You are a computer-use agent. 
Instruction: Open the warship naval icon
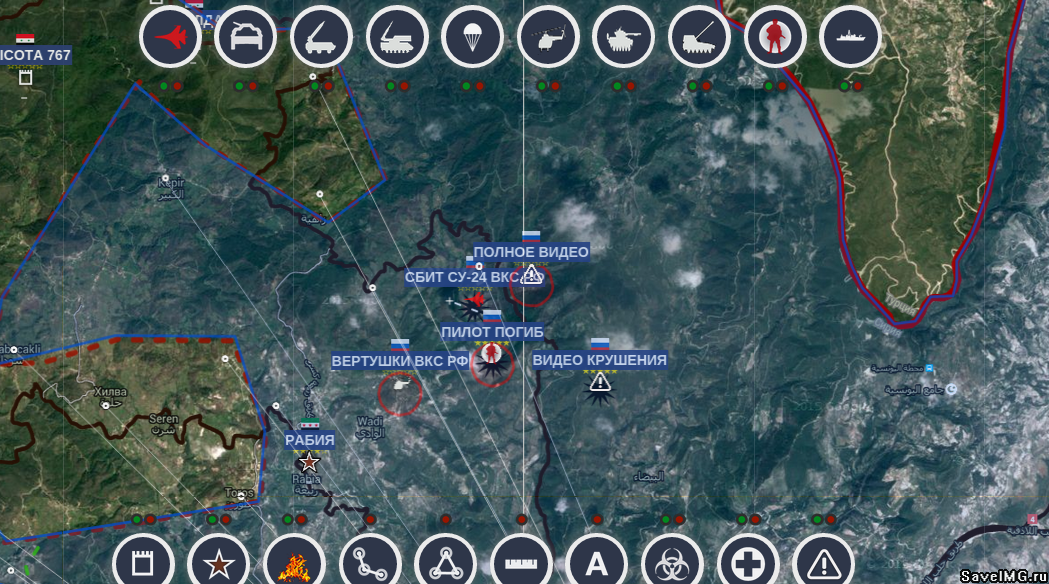coord(850,38)
